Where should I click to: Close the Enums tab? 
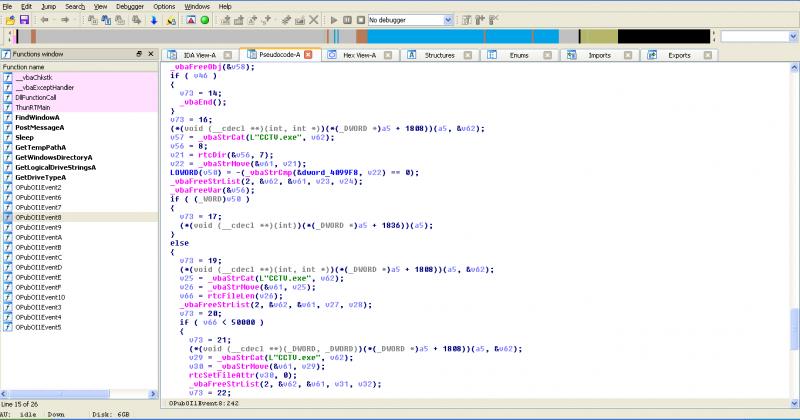(547, 55)
